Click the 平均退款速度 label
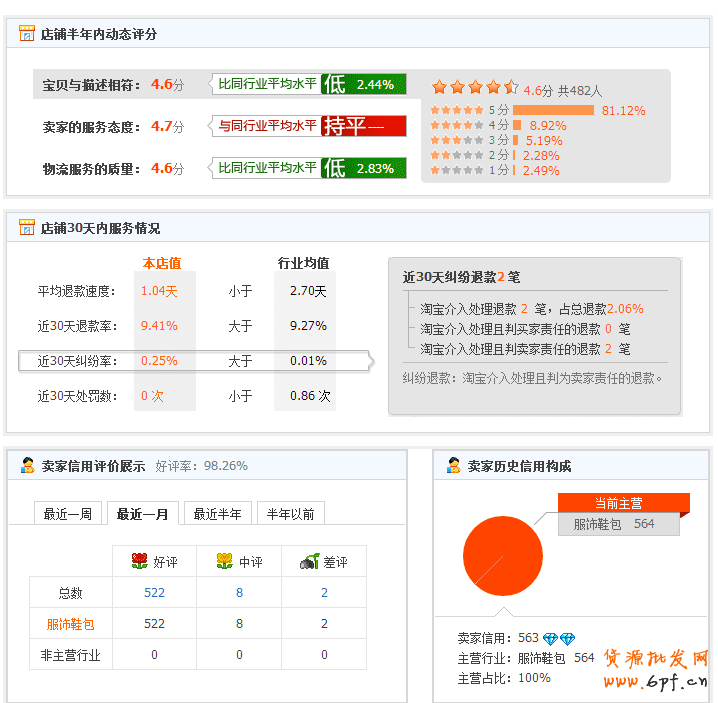Screen dimensions: 718x703 [x=76, y=291]
